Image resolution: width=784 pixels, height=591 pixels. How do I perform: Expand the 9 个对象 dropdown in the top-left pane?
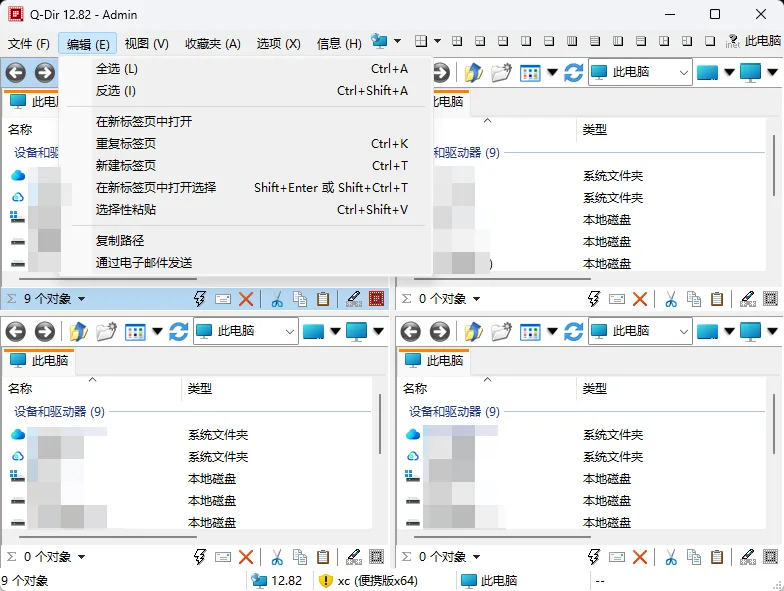82,299
